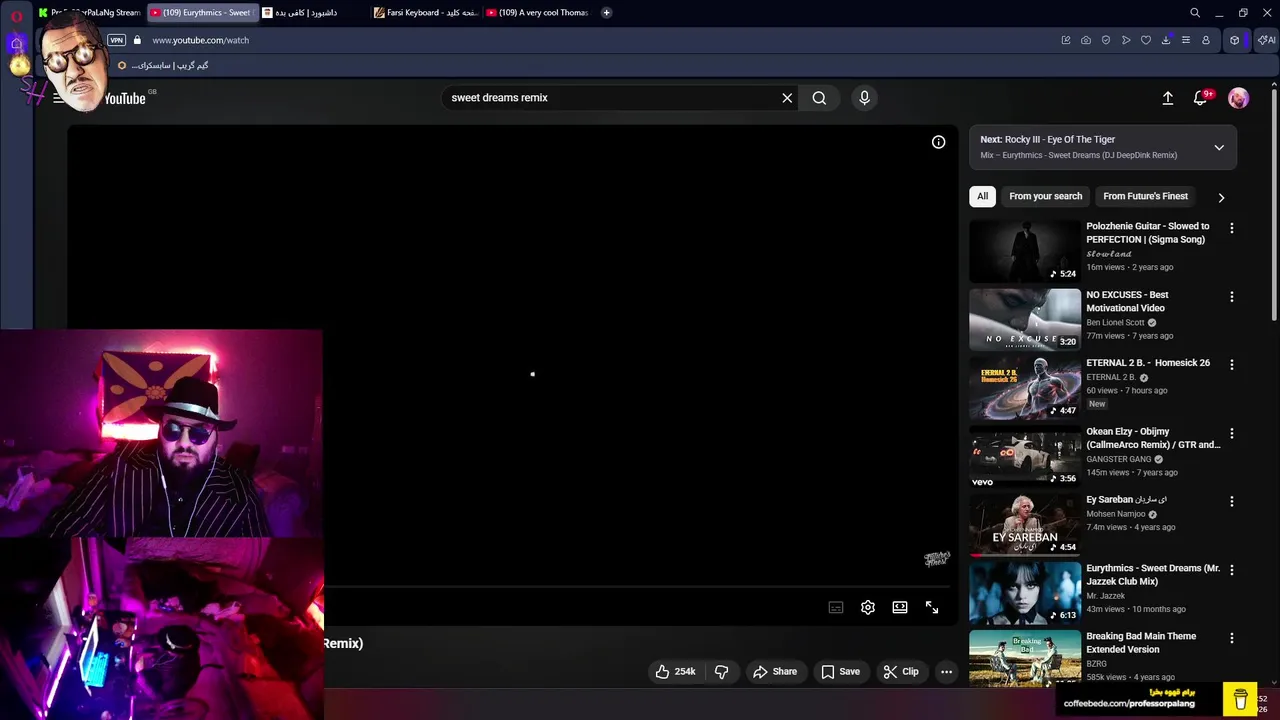Open options for NO EXCUSES video

1232,297
